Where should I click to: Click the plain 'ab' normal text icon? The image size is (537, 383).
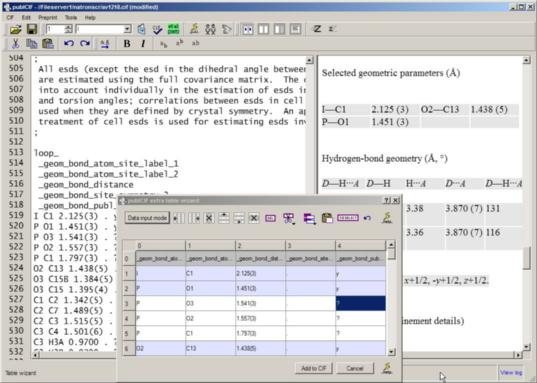click(x=195, y=44)
